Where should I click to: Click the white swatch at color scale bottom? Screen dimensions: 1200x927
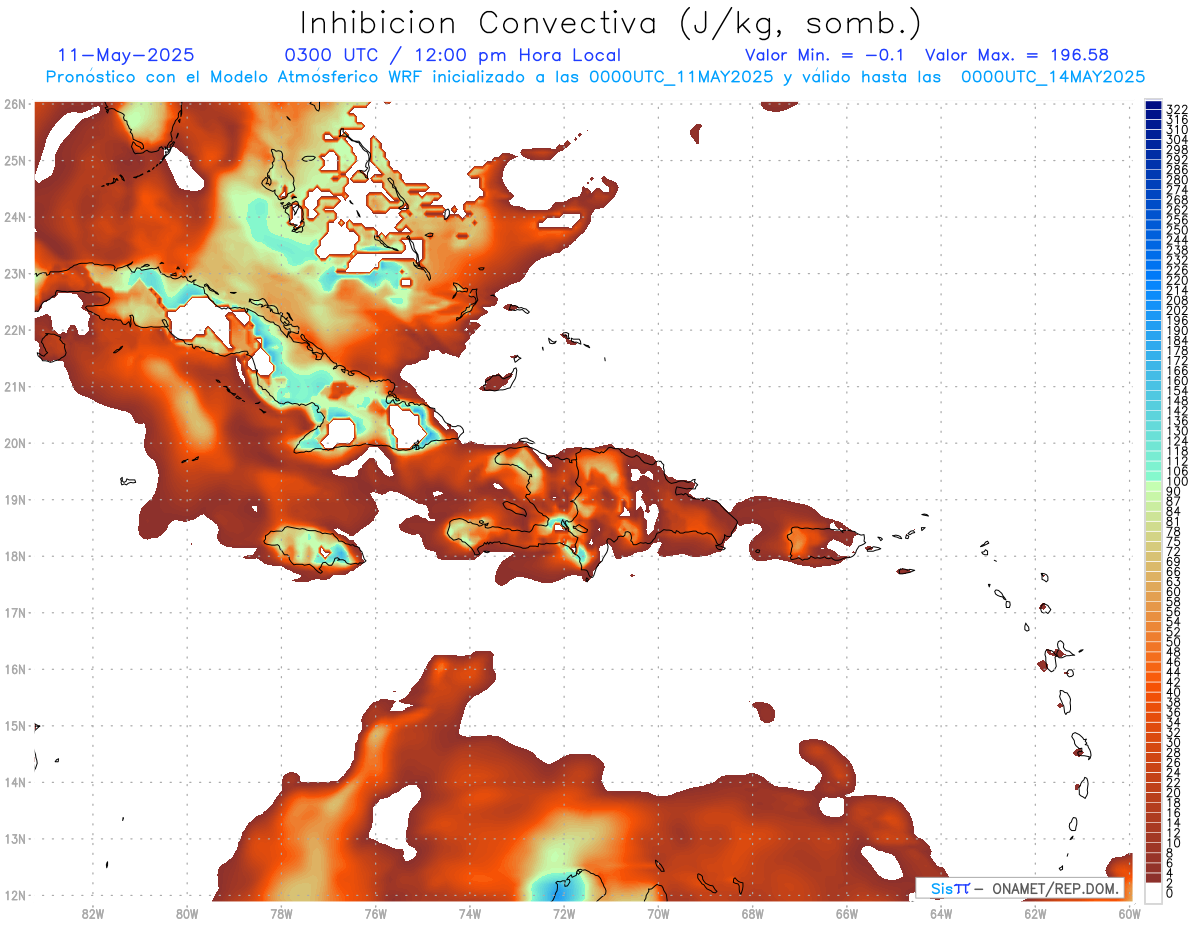tap(1154, 892)
